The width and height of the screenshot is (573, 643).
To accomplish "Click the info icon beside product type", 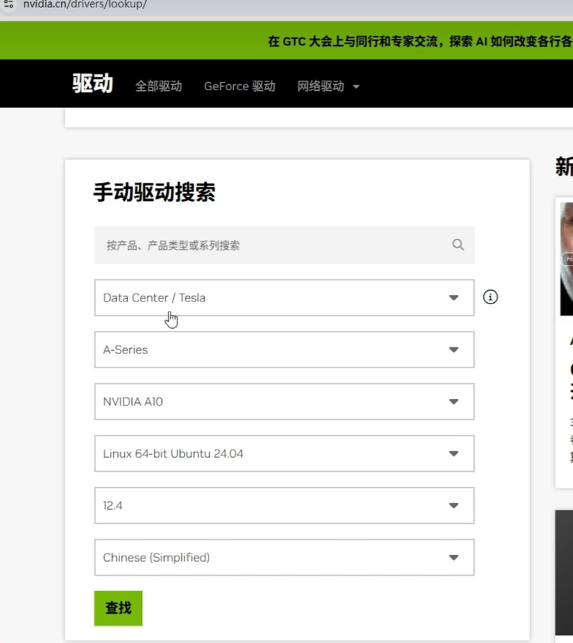I will (x=490, y=297).
